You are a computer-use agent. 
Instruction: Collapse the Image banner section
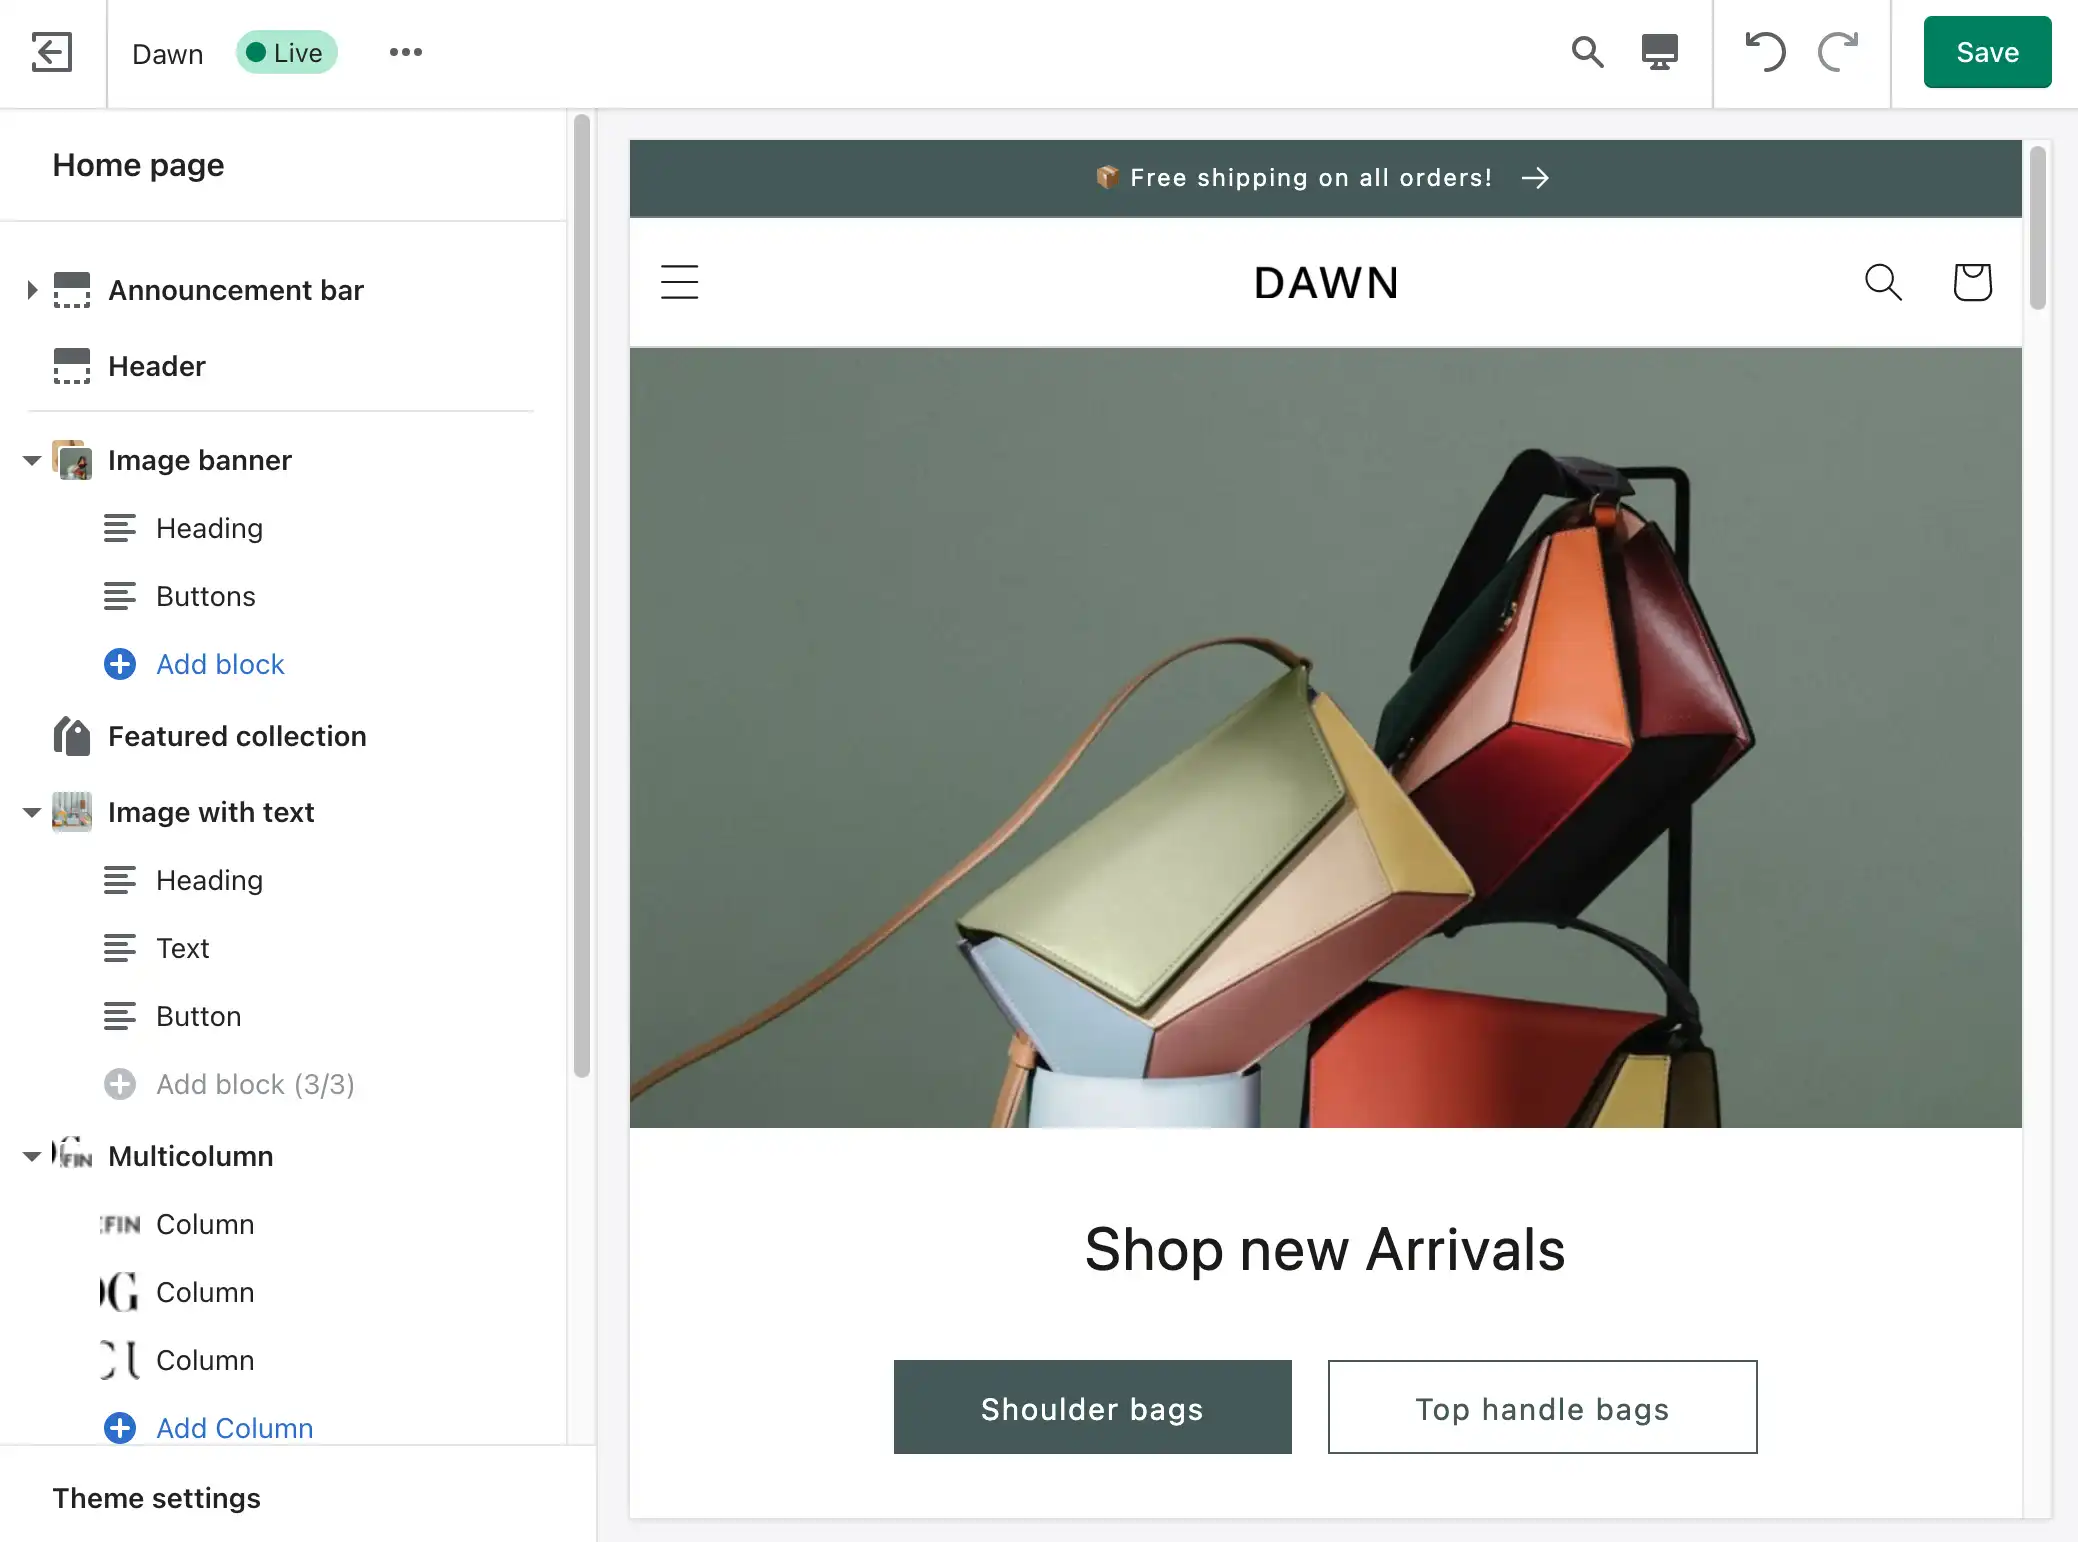(x=32, y=458)
